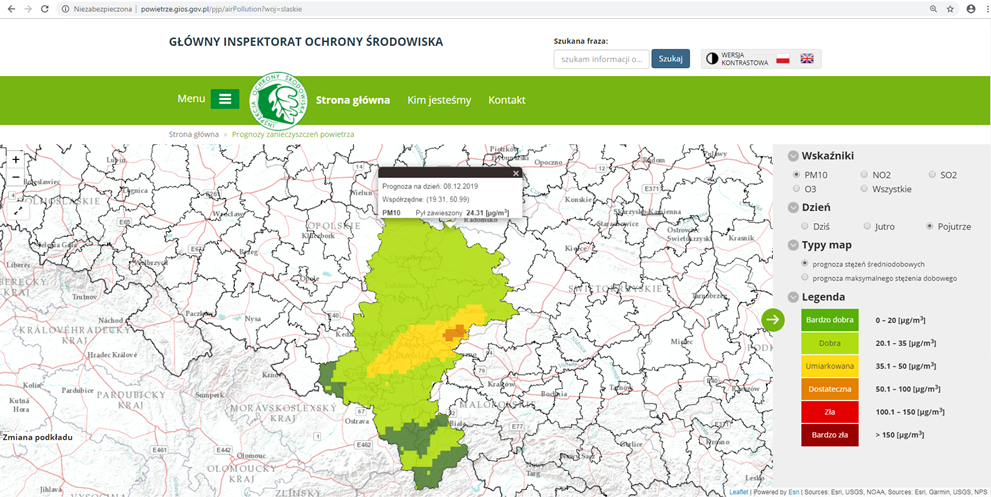Switch to the Polish language flag

783,59
